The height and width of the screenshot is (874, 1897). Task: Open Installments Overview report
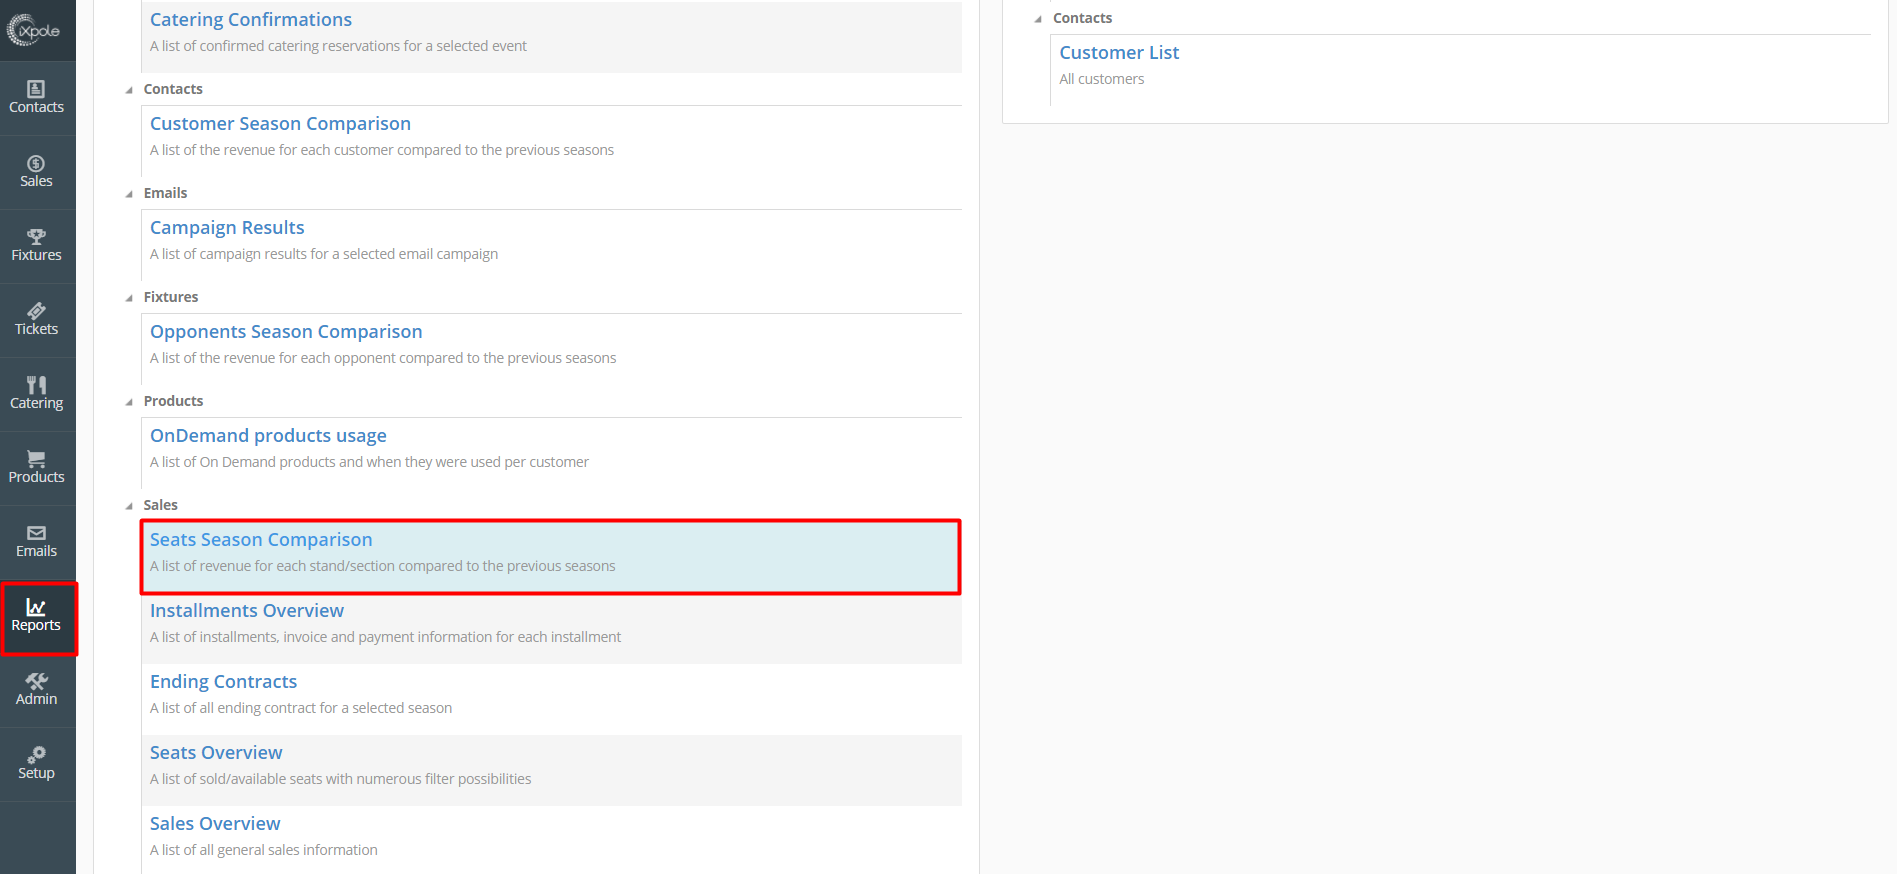pos(247,610)
